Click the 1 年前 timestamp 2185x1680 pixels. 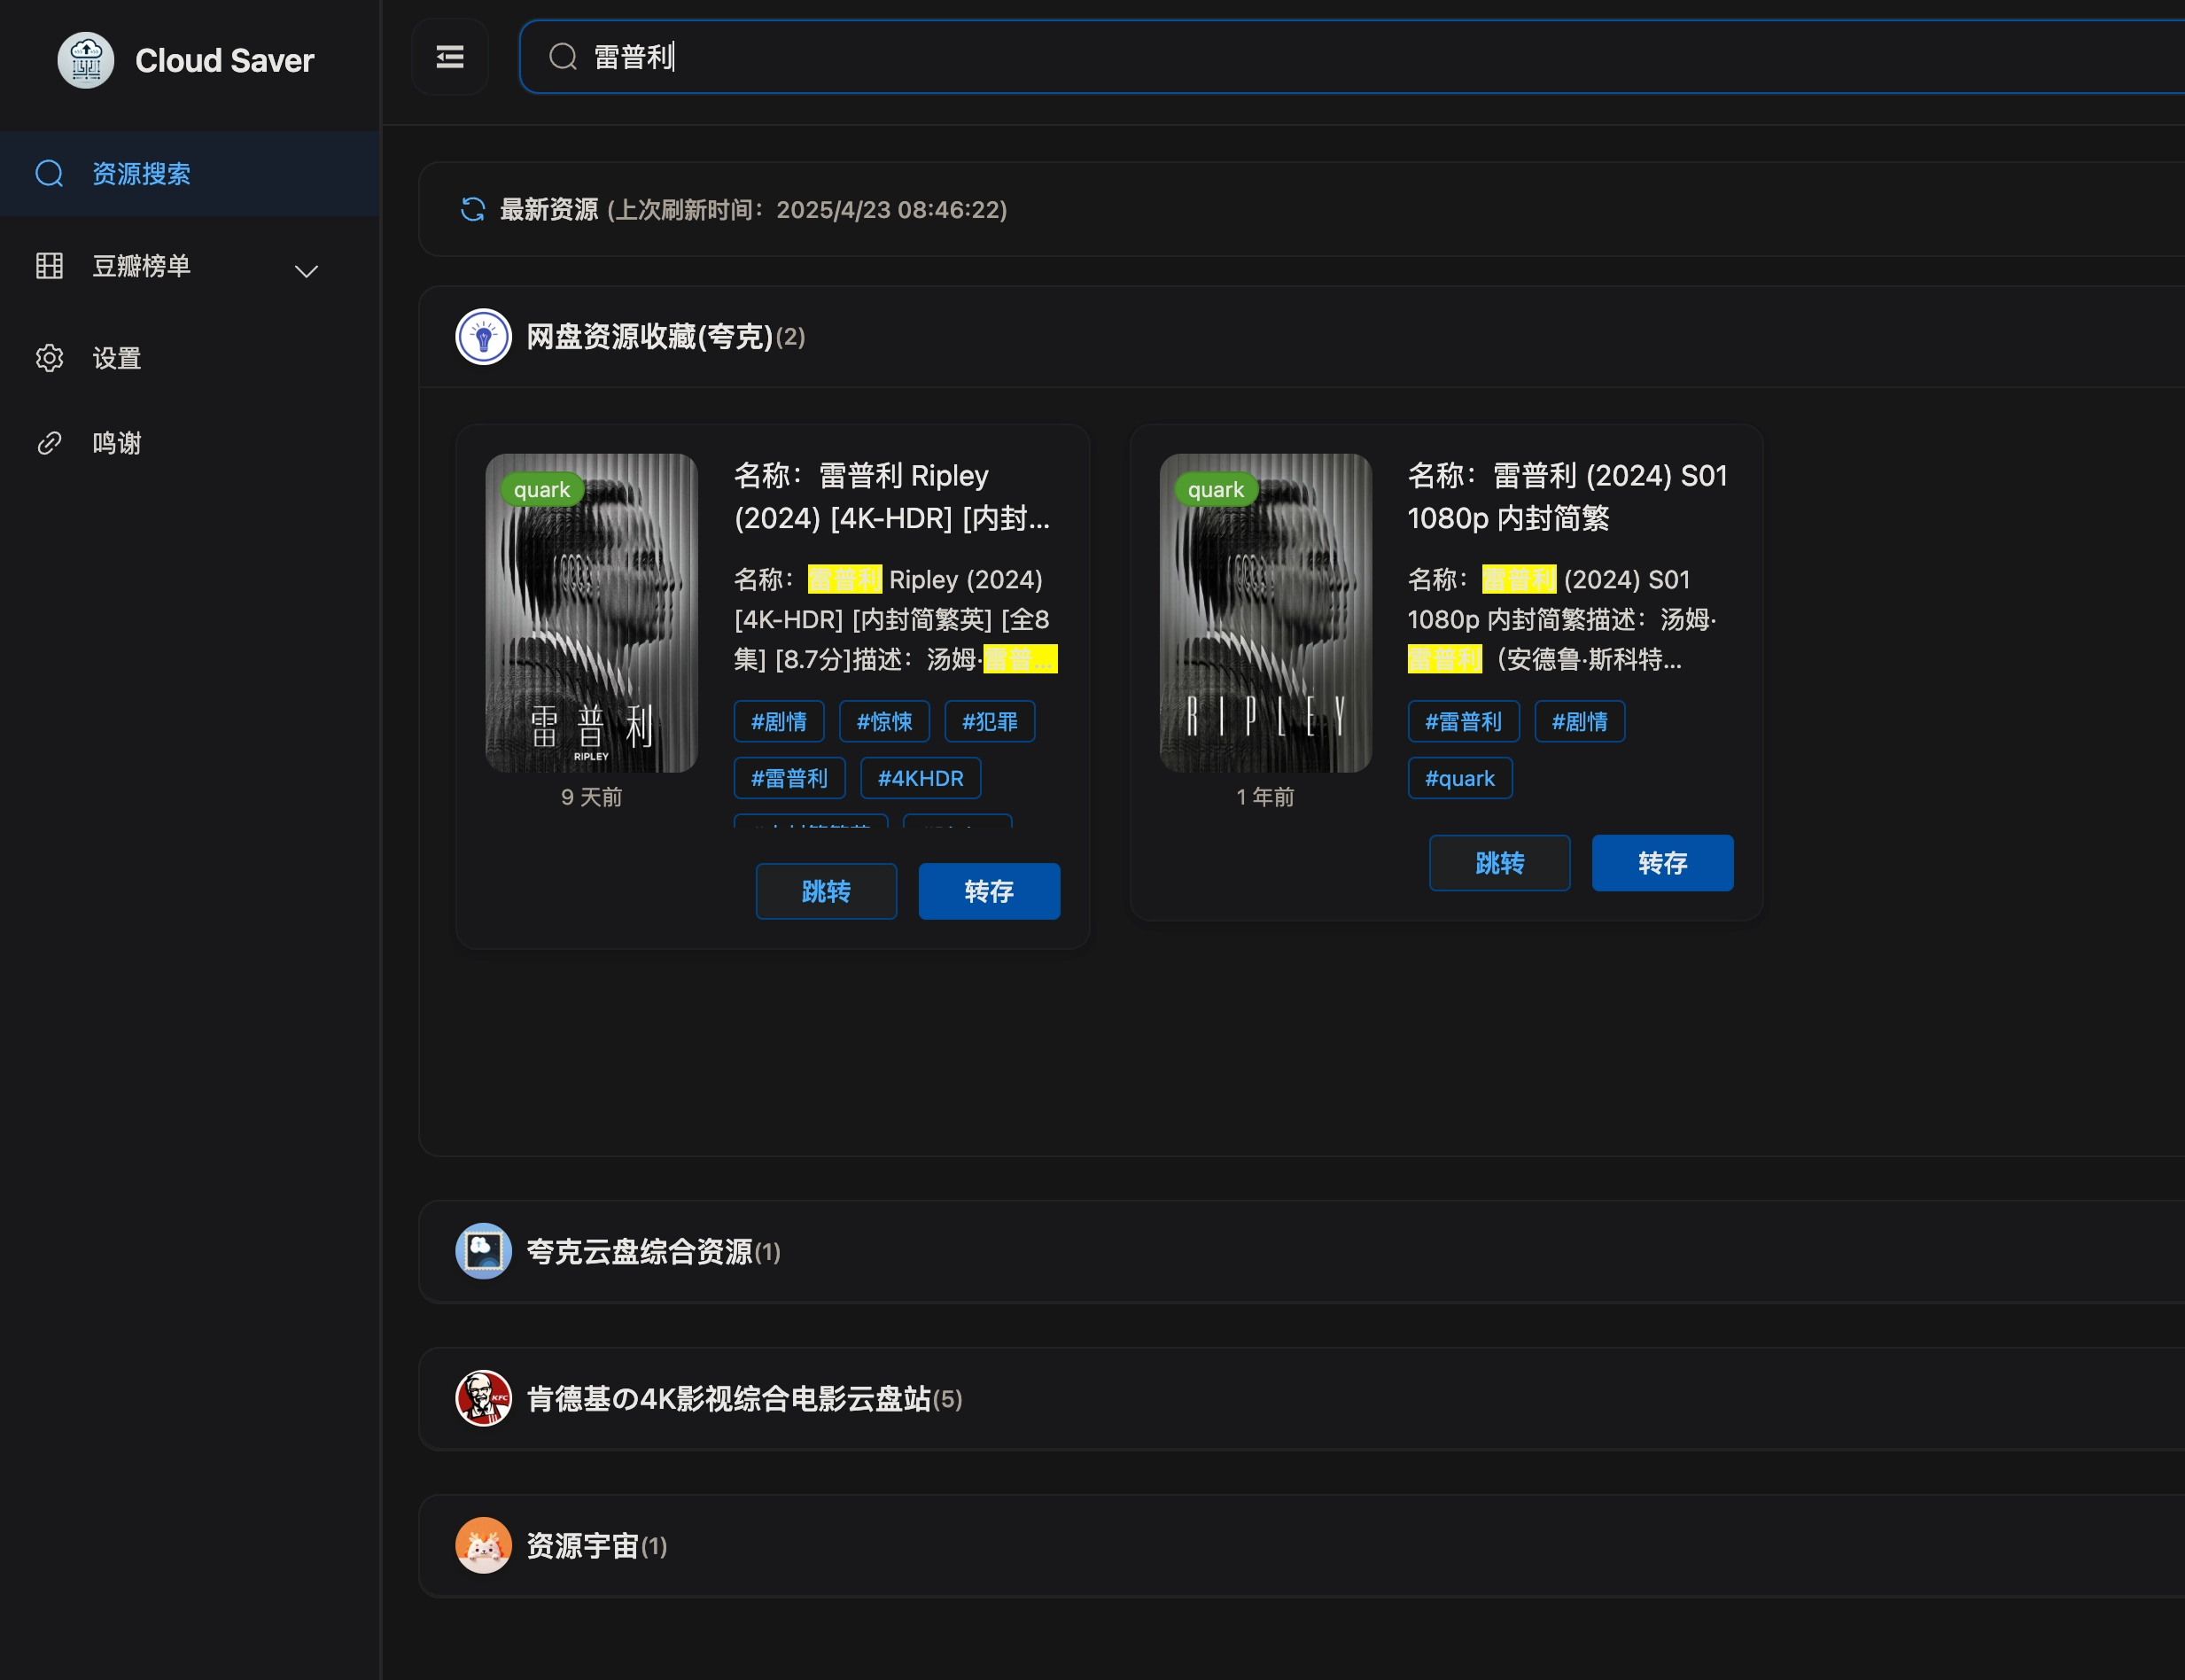coord(1265,797)
